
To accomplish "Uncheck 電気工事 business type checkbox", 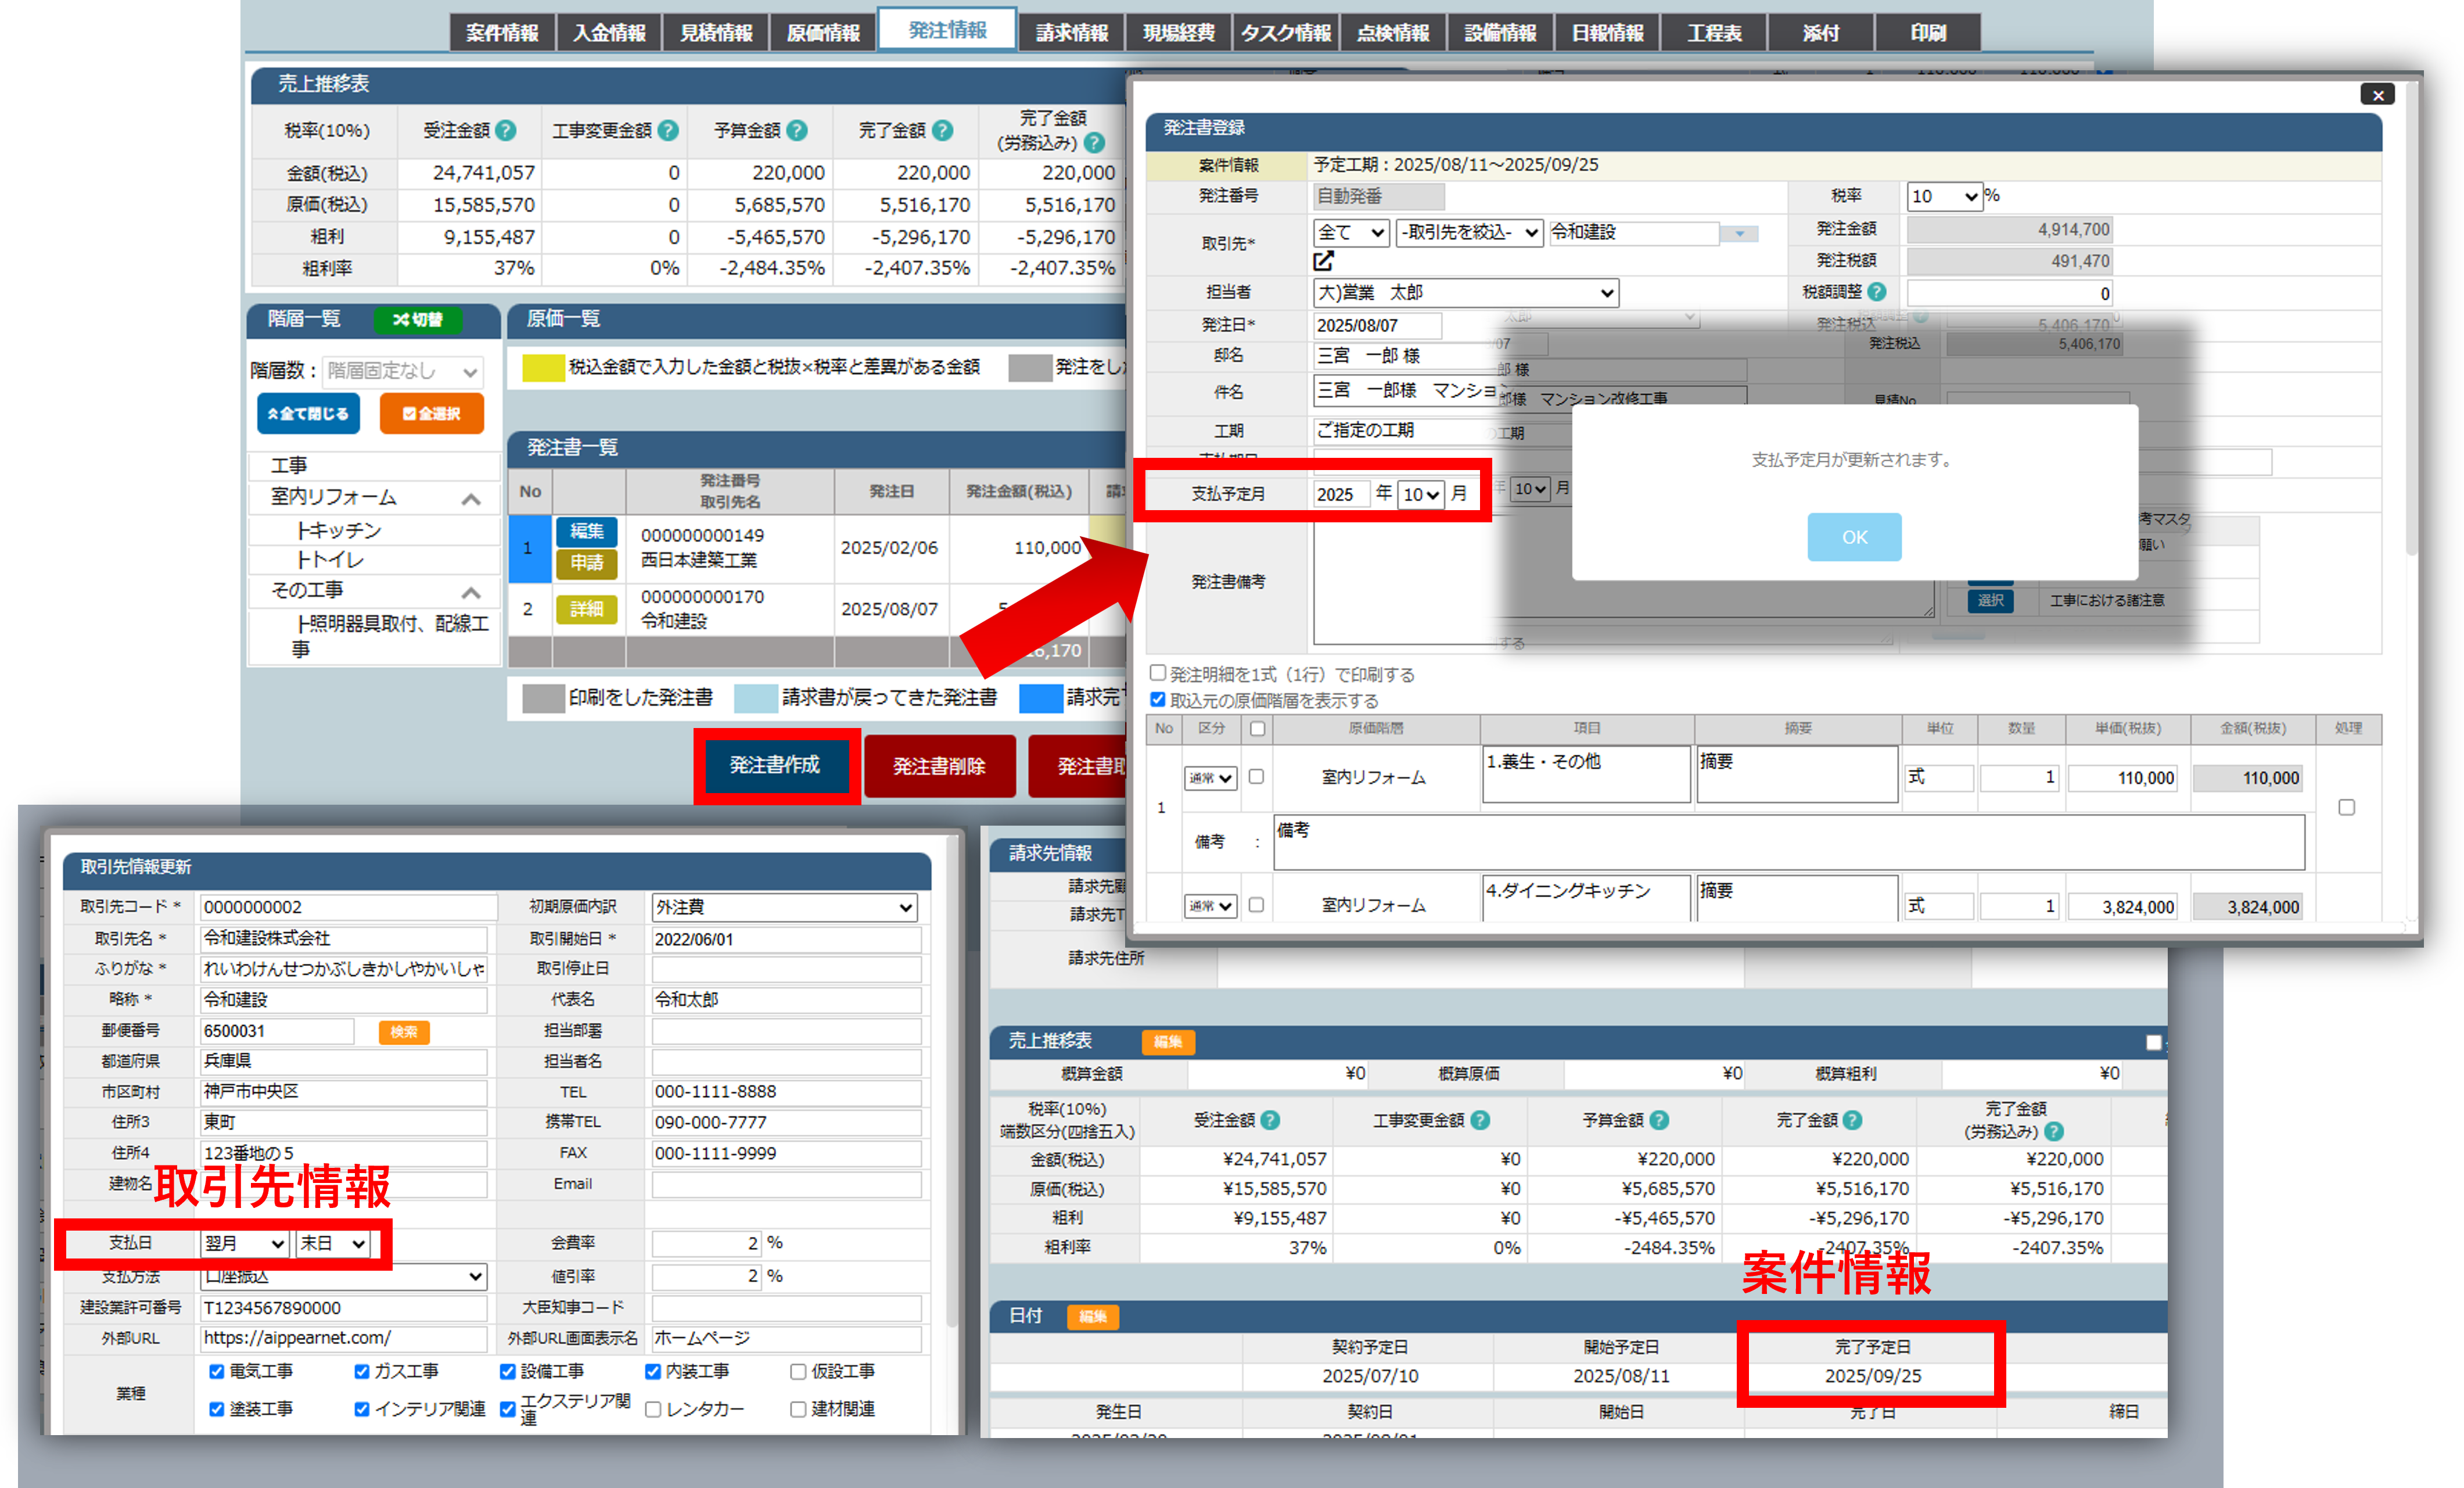I will click(216, 1371).
